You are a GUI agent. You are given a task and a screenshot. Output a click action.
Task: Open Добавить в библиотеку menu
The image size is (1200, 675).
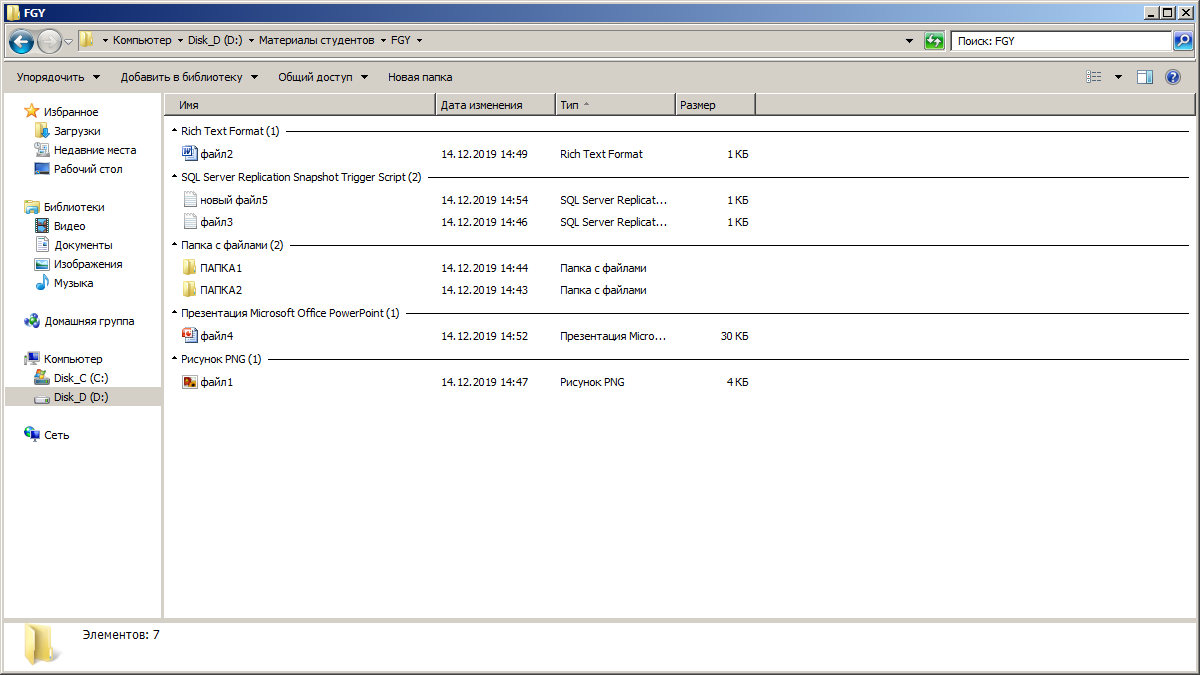point(189,77)
